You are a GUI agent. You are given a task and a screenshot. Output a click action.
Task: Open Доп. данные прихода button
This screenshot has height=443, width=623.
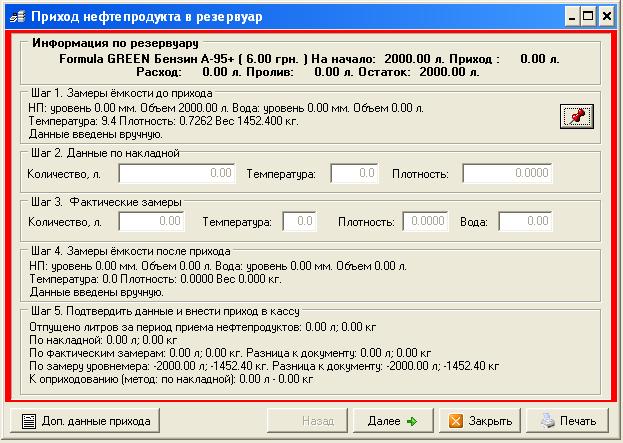(x=85, y=421)
